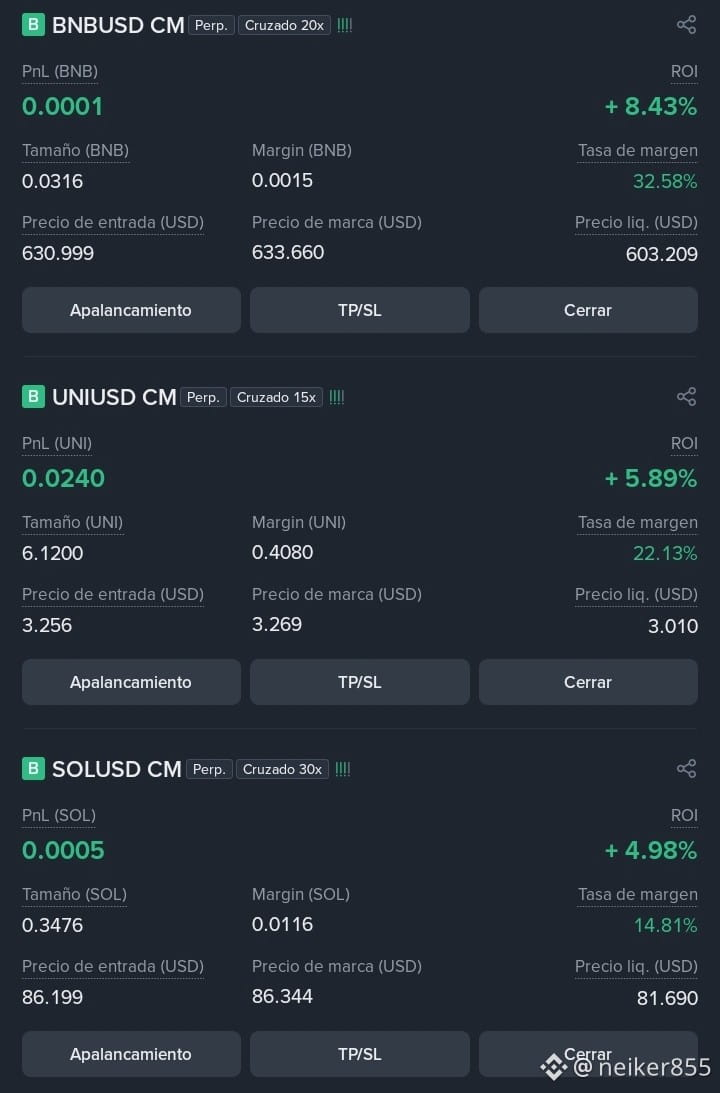Viewport: 720px width, 1093px height.
Task: Tap green B badge beside UNIUSD CM
Action: (33, 396)
